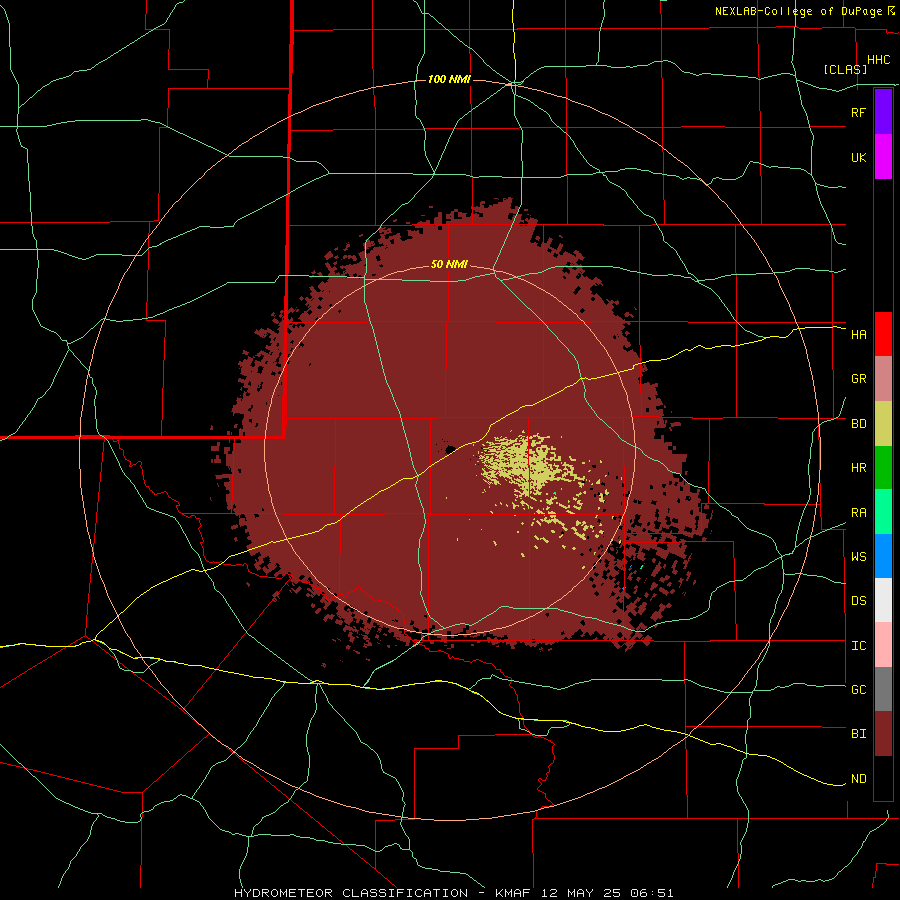This screenshot has height=900, width=900.
Task: Click the RA legend label
Action: point(858,513)
